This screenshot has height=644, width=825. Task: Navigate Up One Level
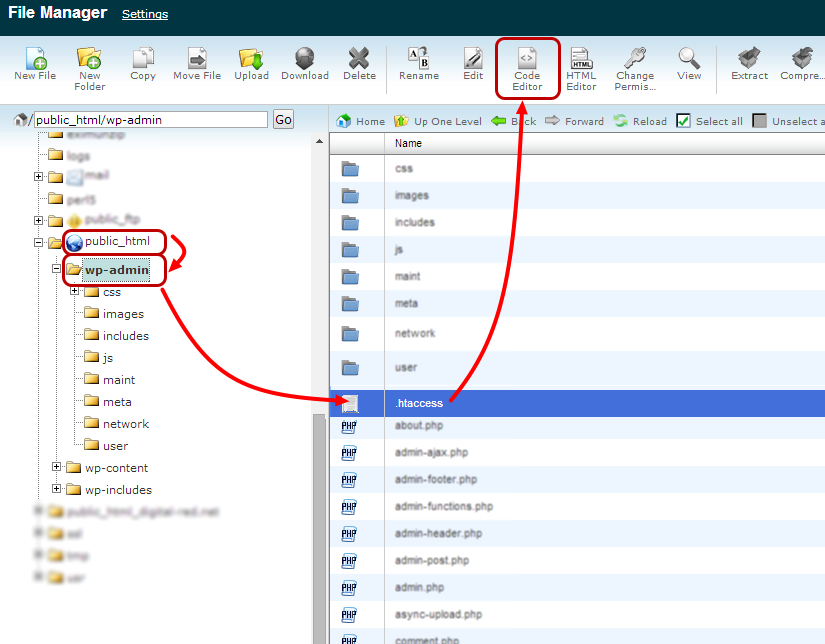tap(438, 121)
